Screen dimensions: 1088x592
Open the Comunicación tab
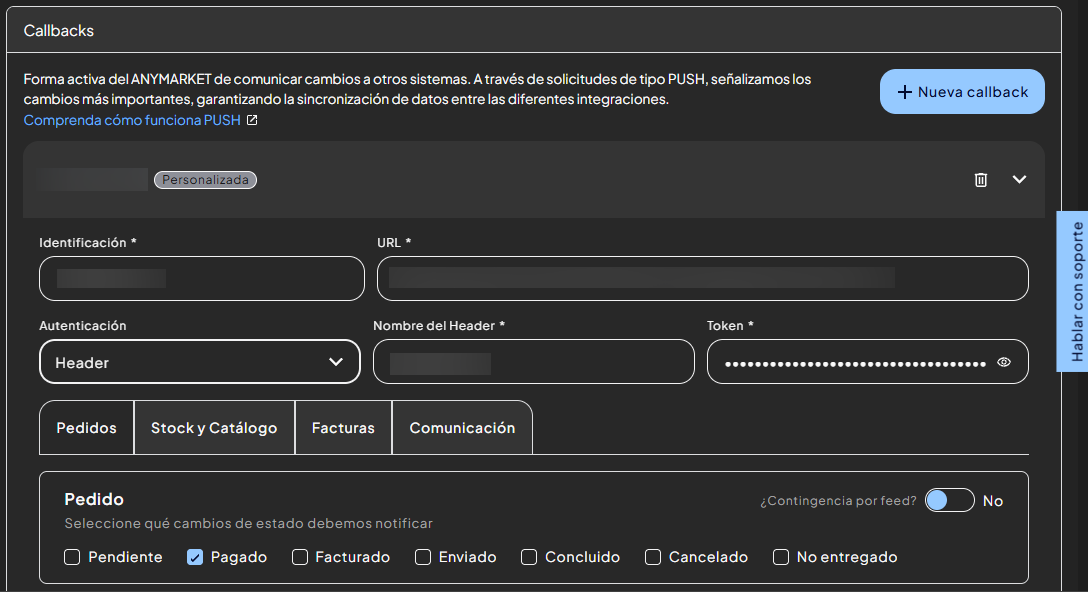pos(462,428)
